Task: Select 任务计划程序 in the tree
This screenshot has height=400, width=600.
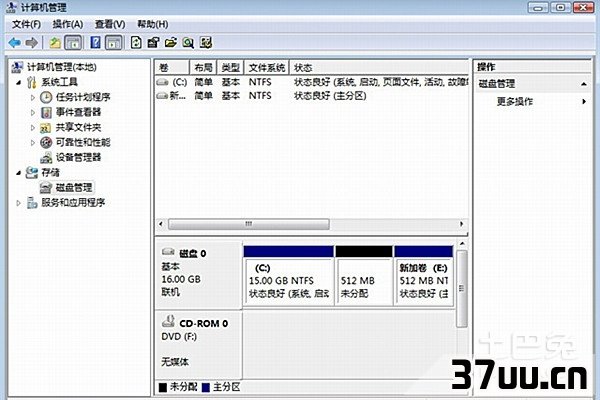Action: (83, 97)
